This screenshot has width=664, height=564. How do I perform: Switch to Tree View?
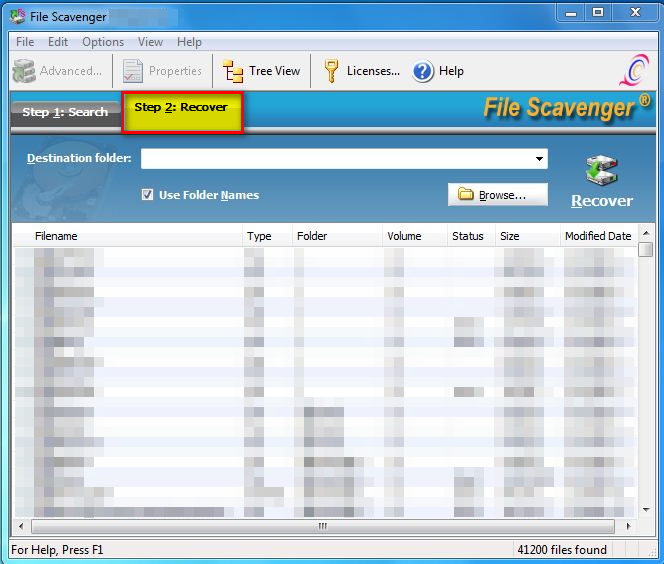point(261,71)
